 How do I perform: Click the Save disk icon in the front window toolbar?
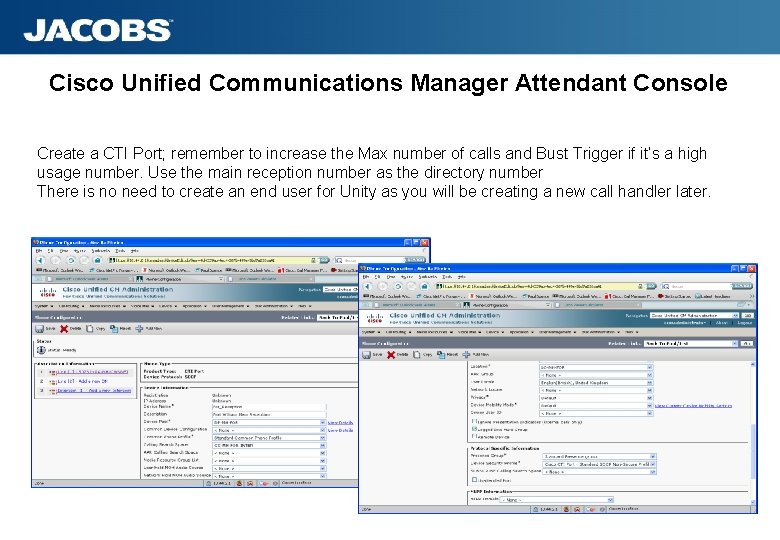tap(366, 355)
